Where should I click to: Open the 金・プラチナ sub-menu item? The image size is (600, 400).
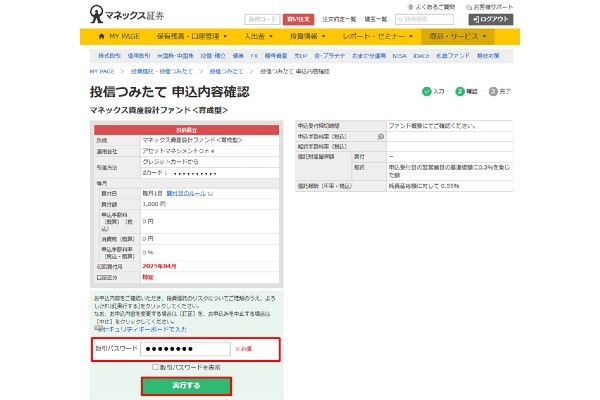[329, 56]
